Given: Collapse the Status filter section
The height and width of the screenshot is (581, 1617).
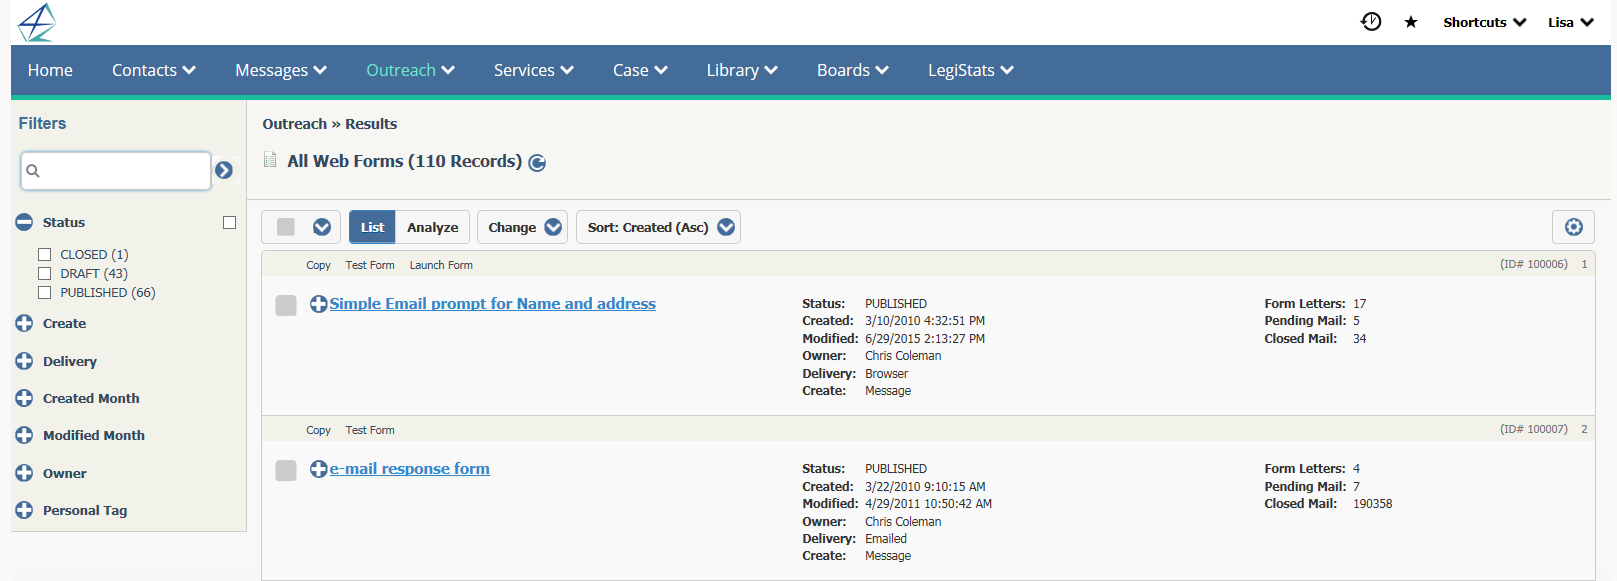Looking at the screenshot, I should click(x=25, y=222).
